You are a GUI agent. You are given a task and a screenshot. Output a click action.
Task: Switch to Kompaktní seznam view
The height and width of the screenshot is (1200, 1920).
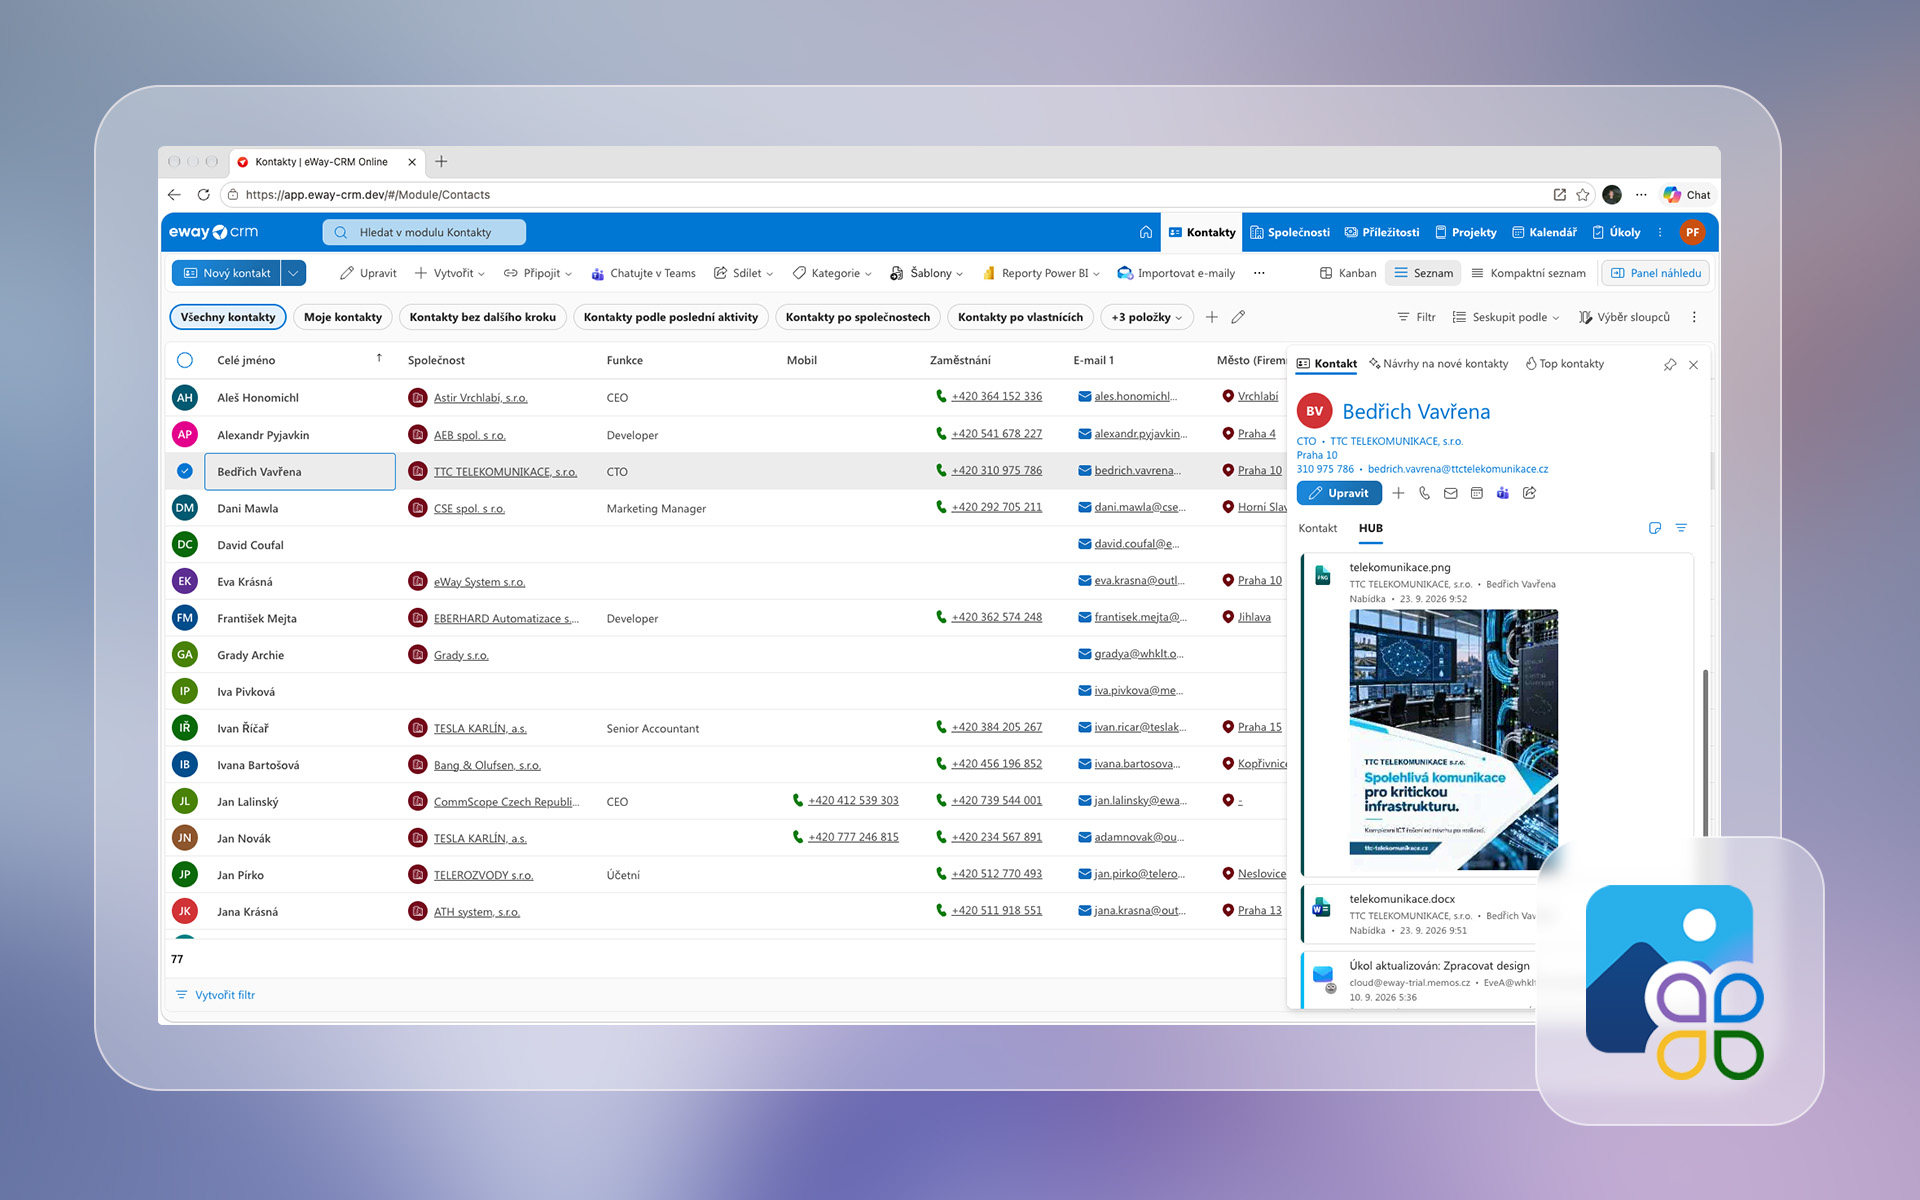pyautogui.click(x=1528, y=273)
